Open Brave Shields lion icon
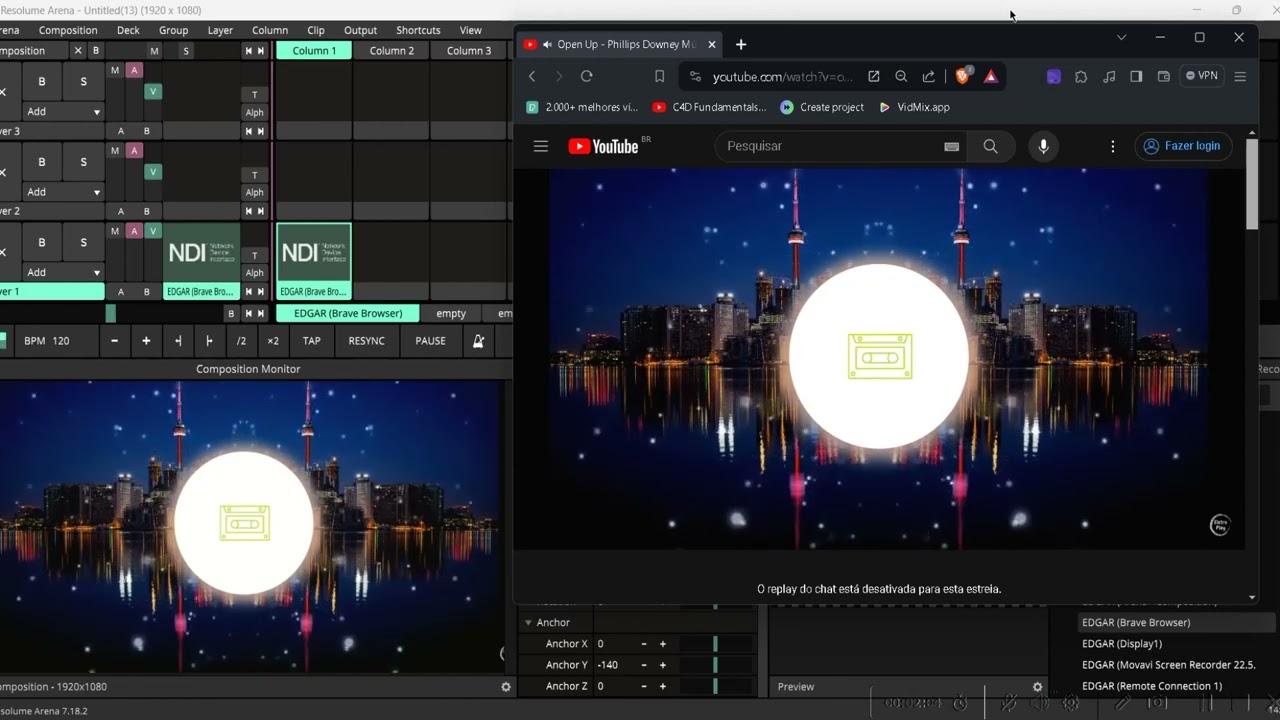This screenshot has height=720, width=1280. coord(963,76)
